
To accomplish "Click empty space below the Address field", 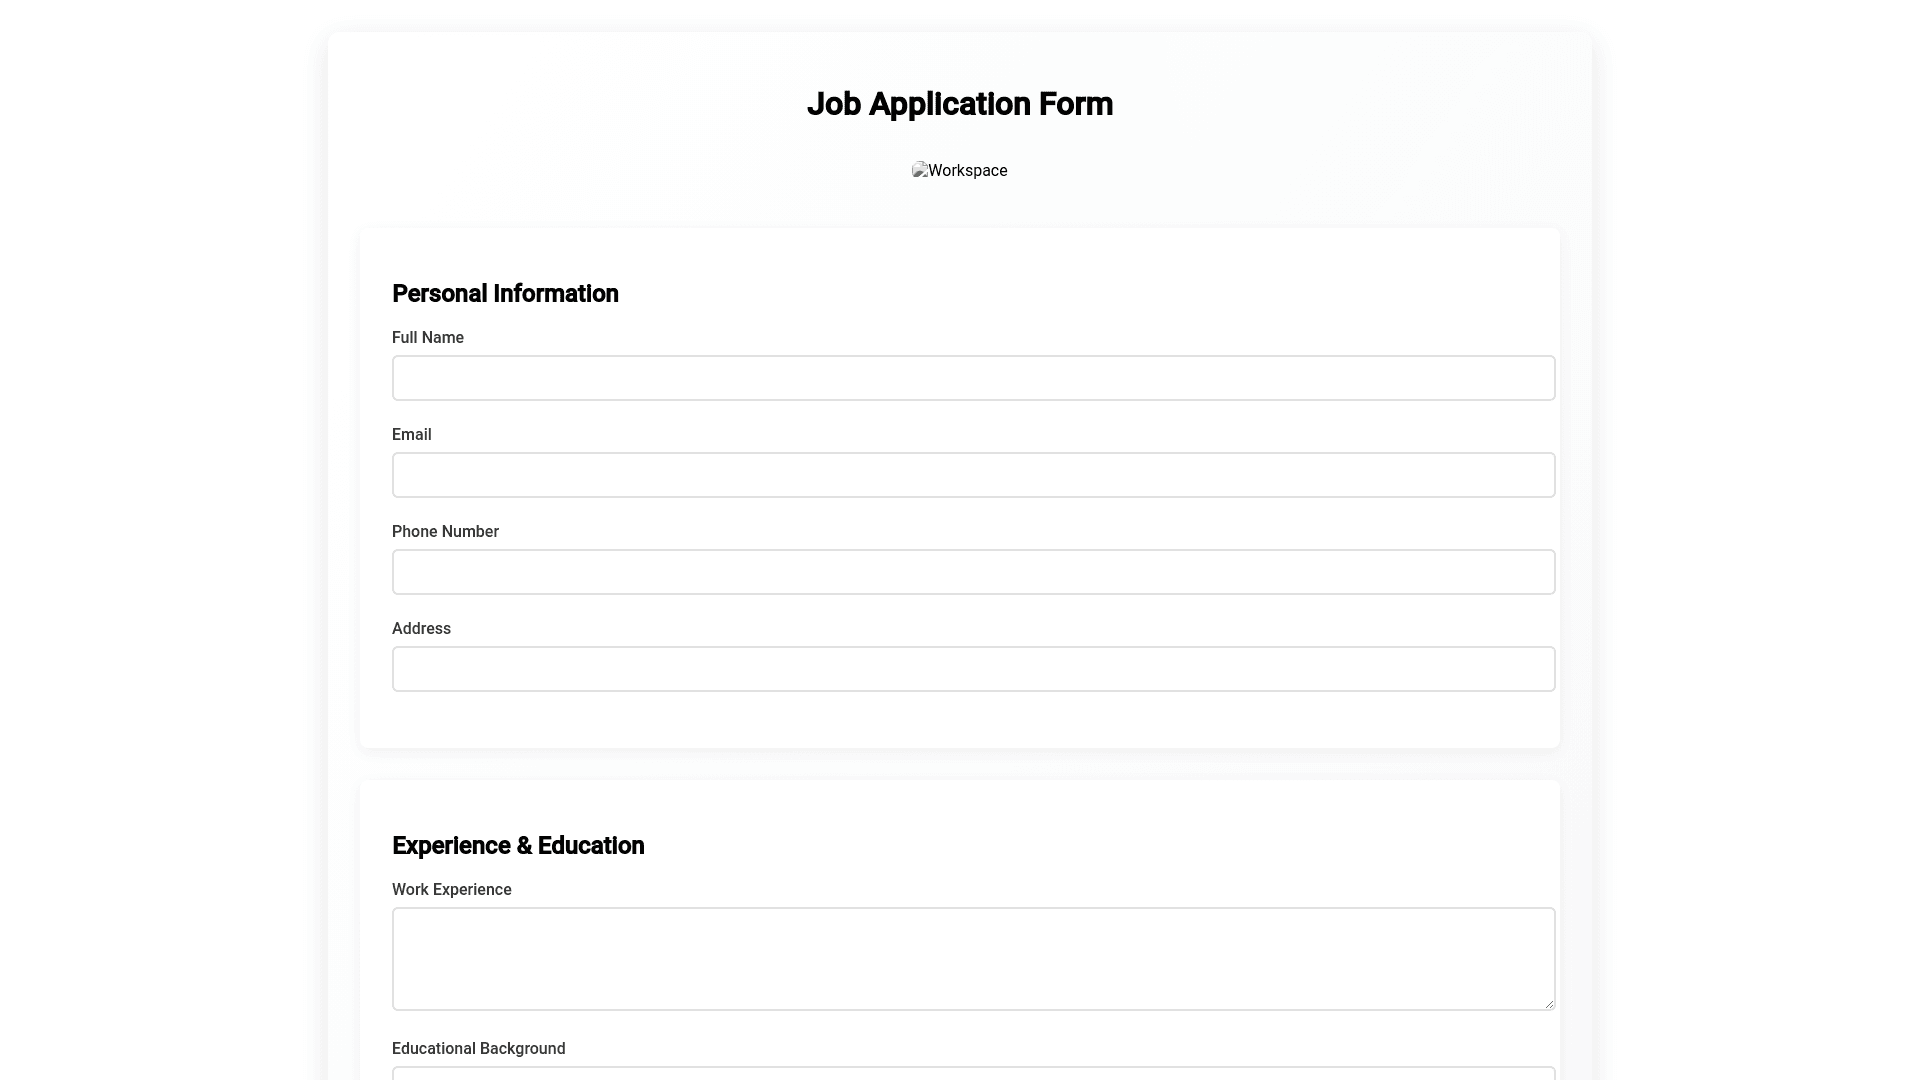I will click(959, 720).
